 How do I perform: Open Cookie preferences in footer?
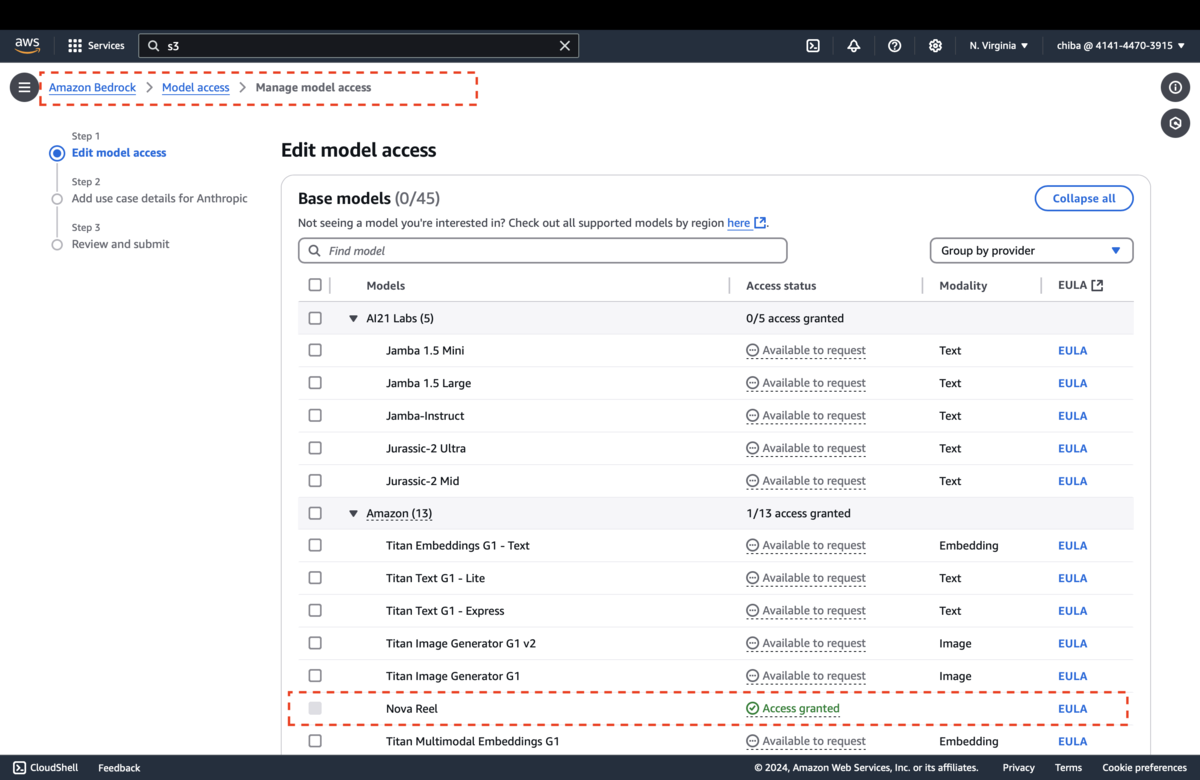tap(1144, 768)
